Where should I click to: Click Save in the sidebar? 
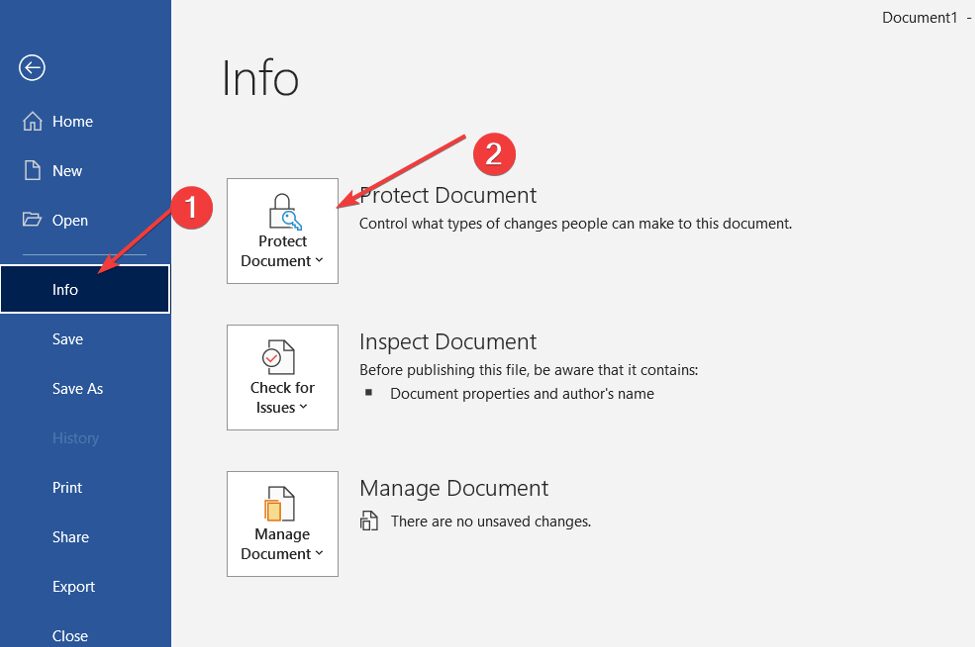coord(67,338)
